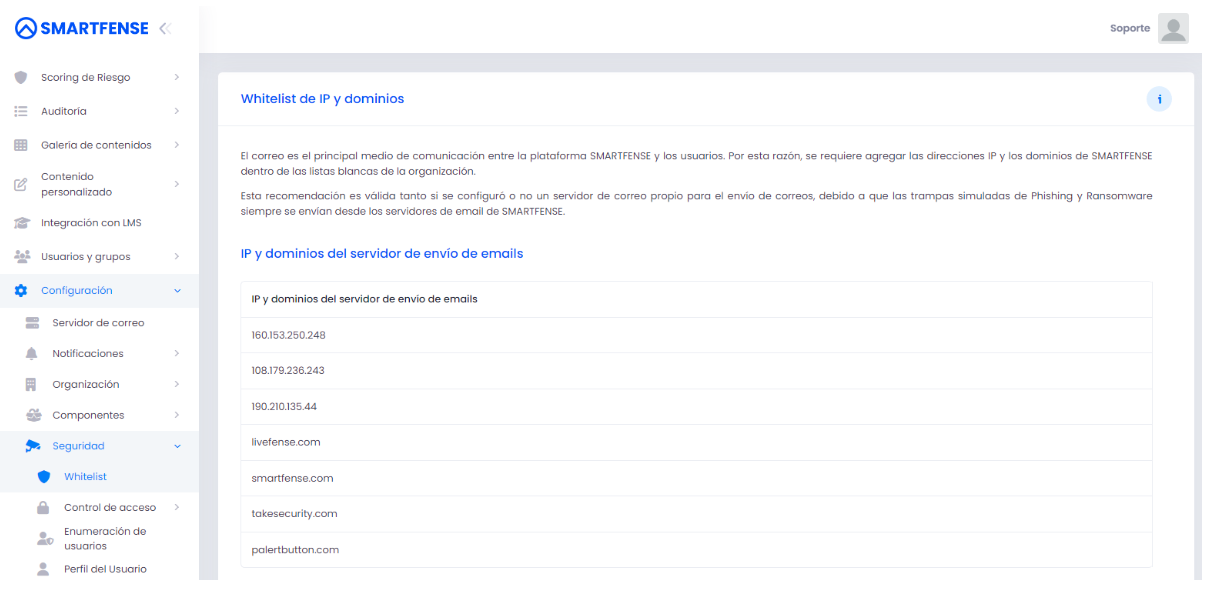
Task: Collapse the Seguridad section arrow
Action: click(178, 446)
